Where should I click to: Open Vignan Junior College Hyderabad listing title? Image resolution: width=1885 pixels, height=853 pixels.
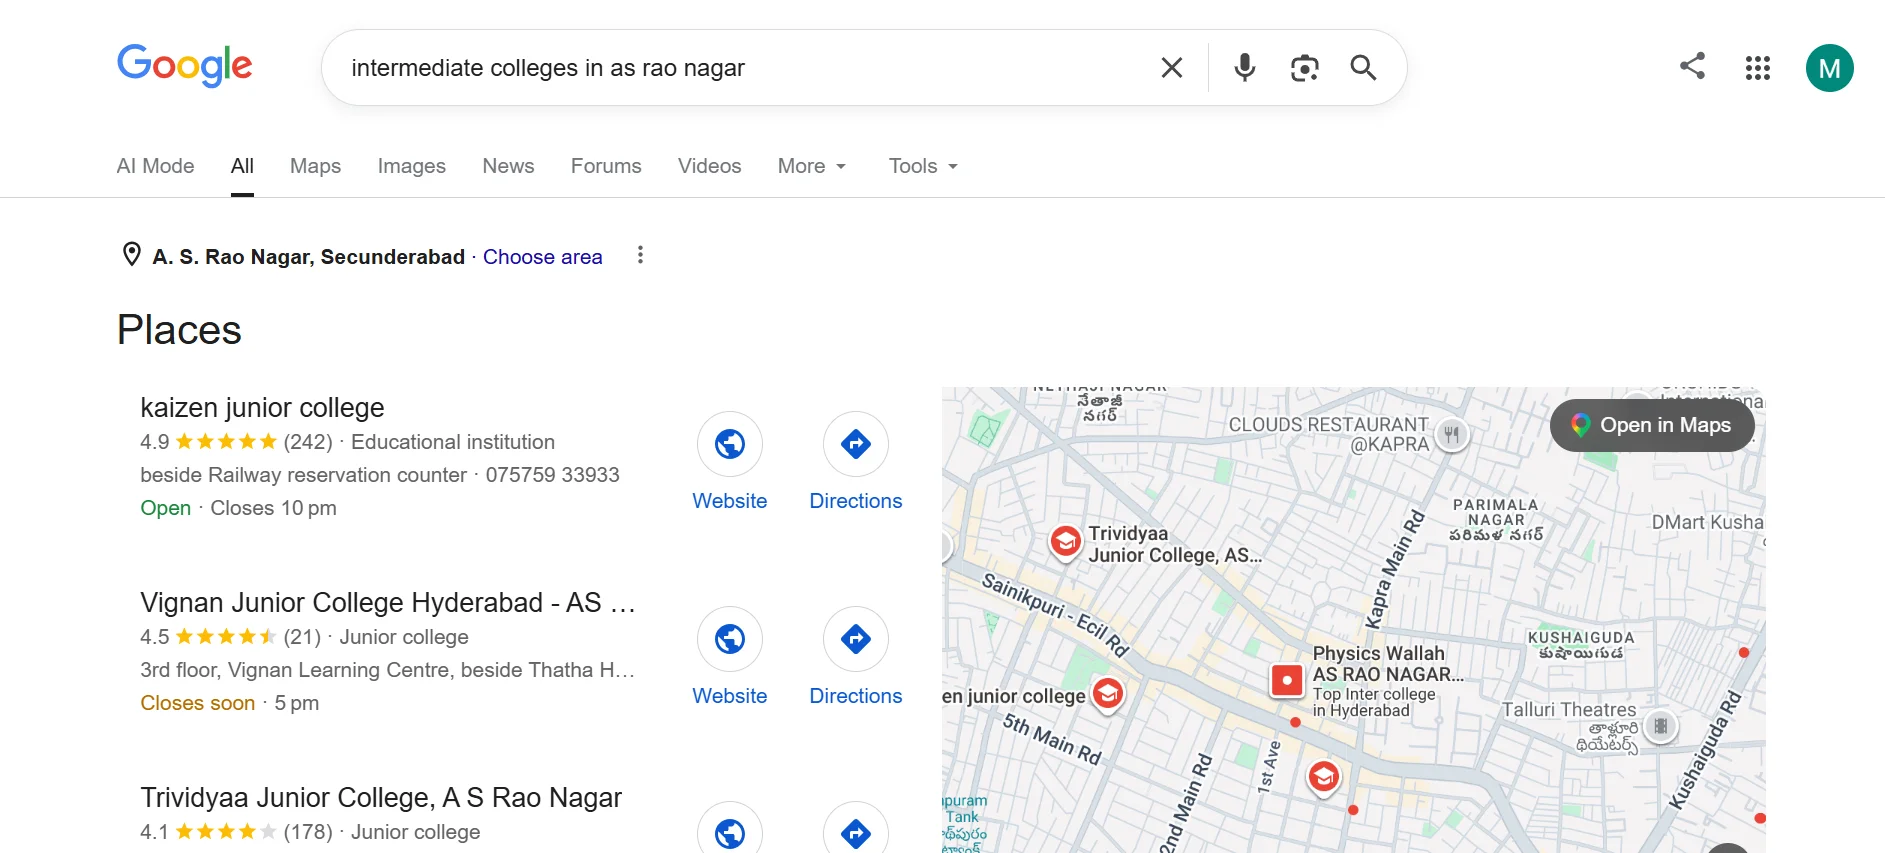(388, 603)
